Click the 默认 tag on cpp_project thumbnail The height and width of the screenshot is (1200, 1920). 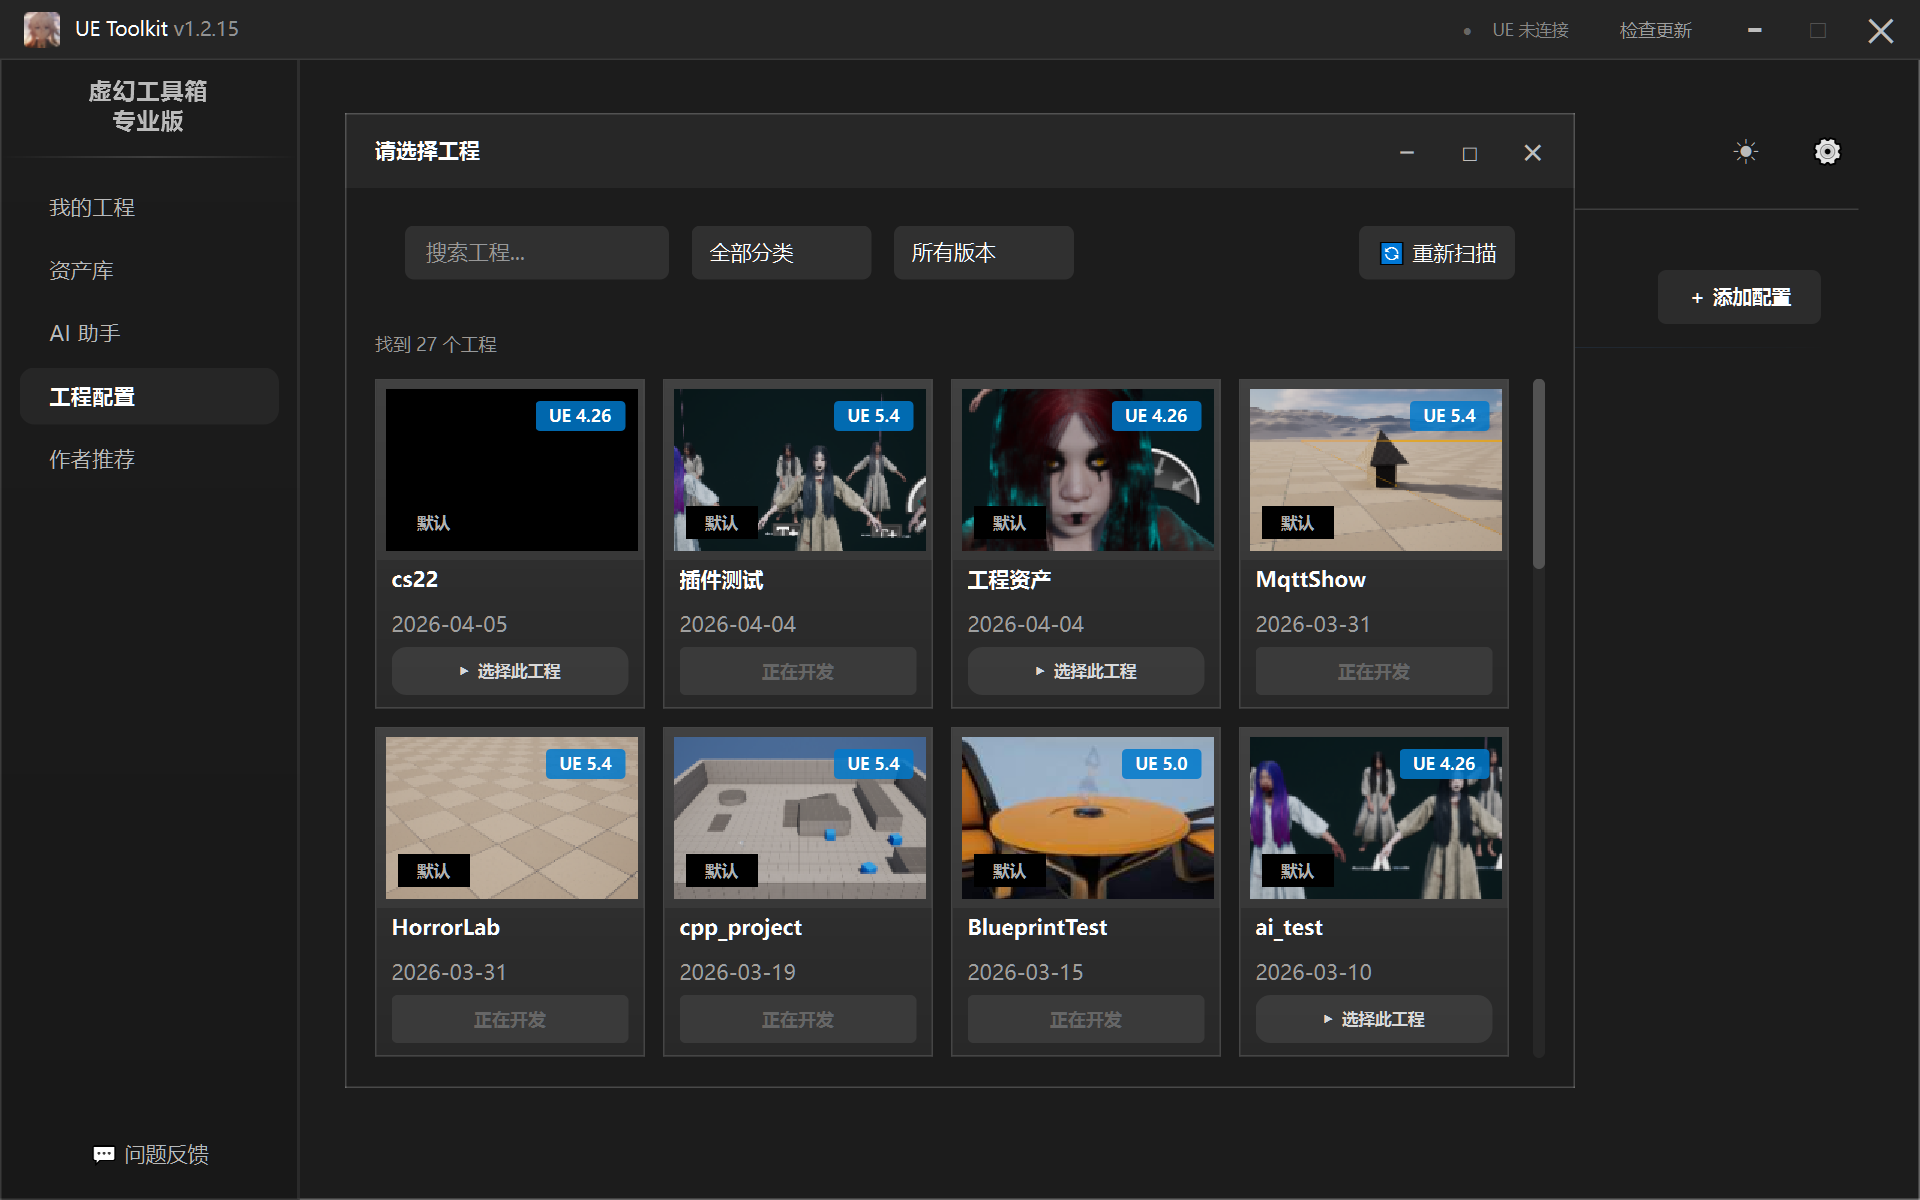point(721,871)
